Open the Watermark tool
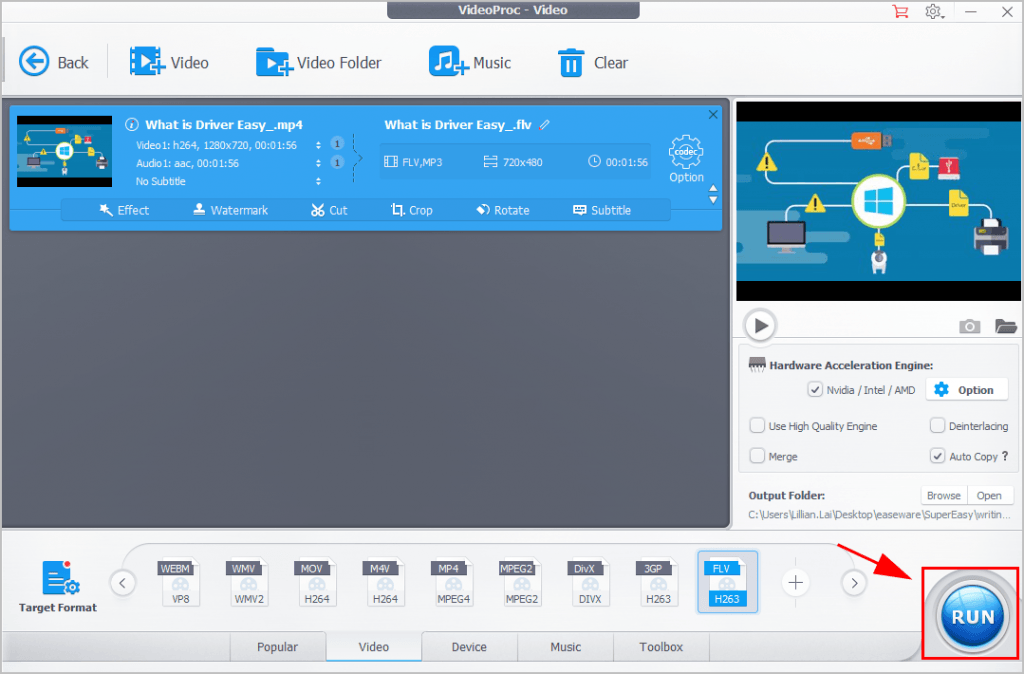1024x674 pixels. (231, 210)
